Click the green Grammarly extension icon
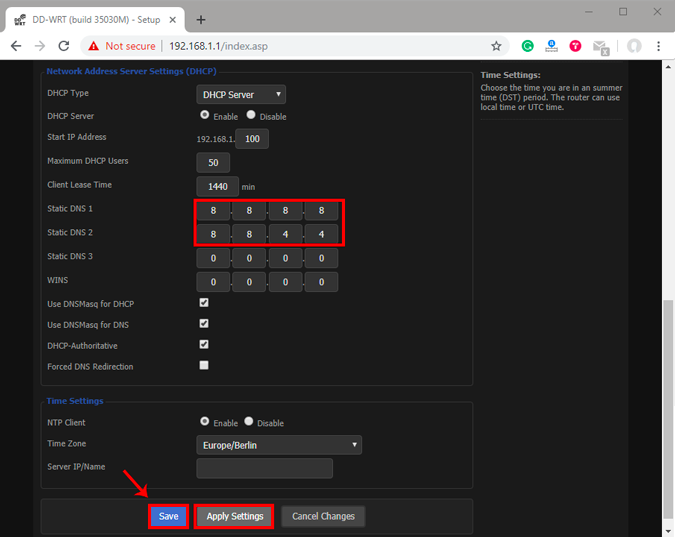675x537 pixels. (528, 46)
